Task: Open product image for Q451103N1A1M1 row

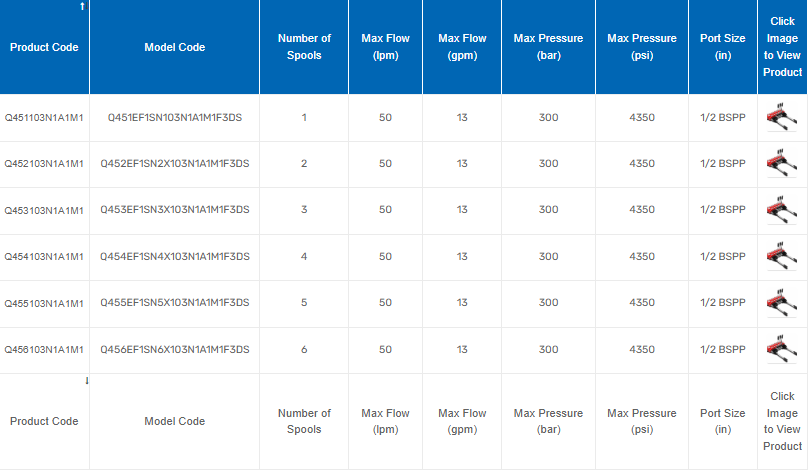Action: (x=782, y=117)
